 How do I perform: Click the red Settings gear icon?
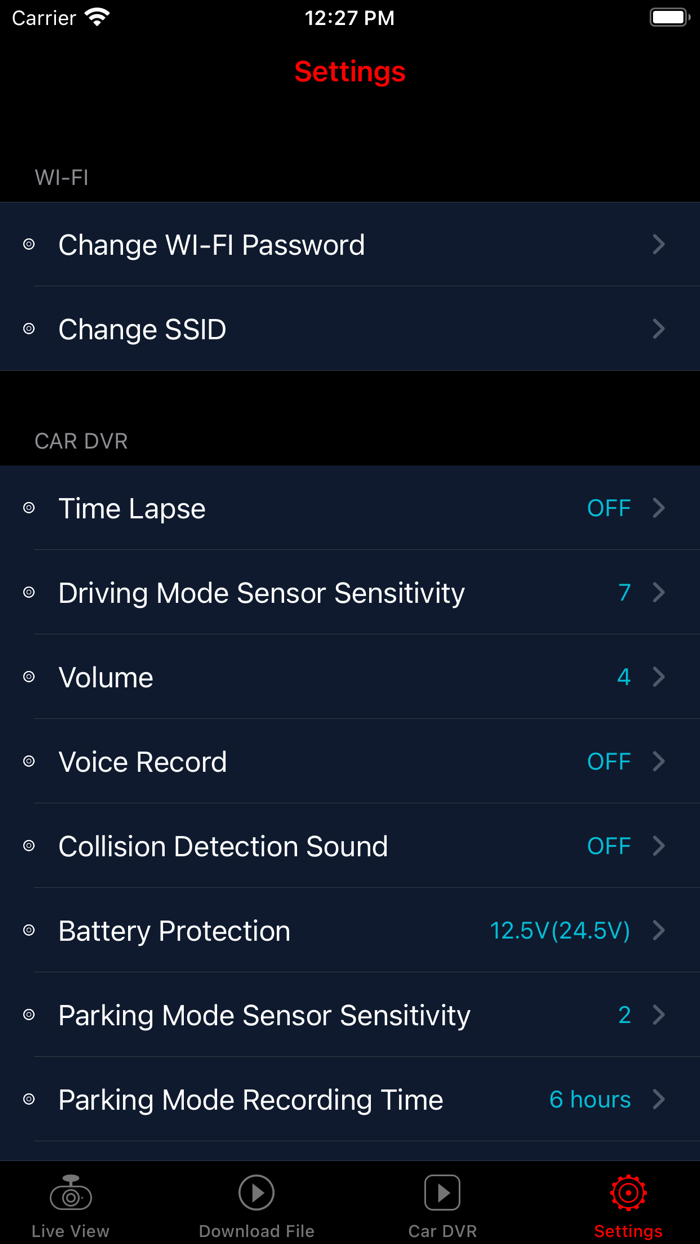[x=628, y=1193]
